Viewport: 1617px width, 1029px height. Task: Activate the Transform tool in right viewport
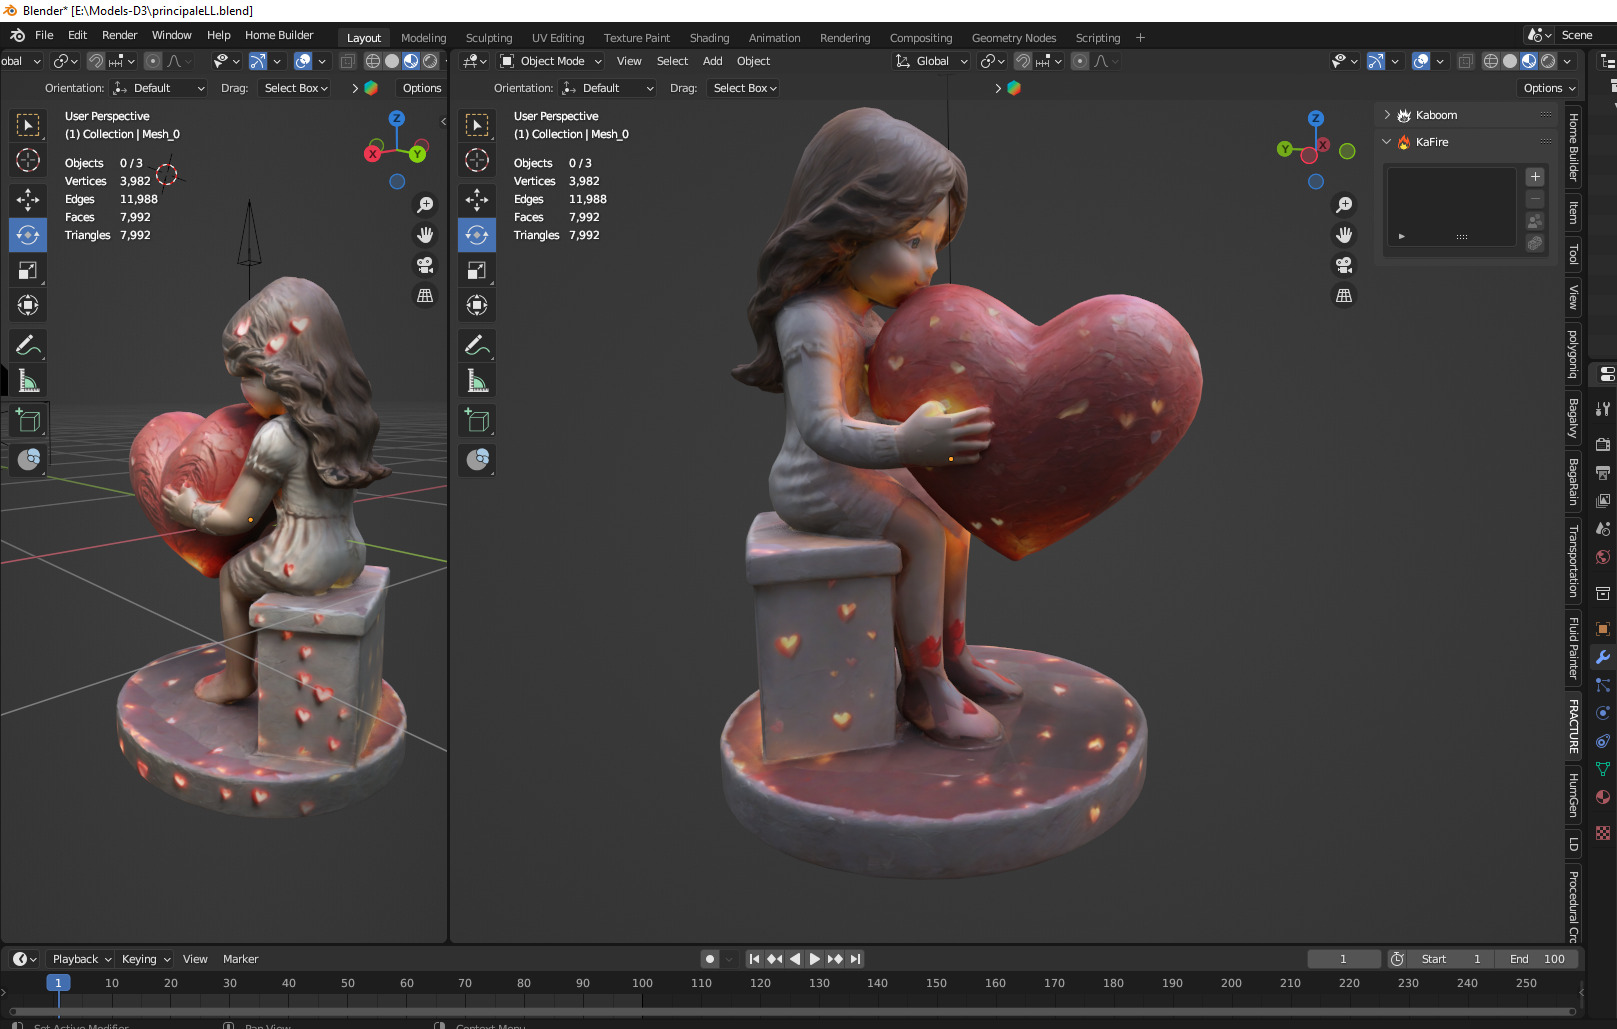(477, 305)
